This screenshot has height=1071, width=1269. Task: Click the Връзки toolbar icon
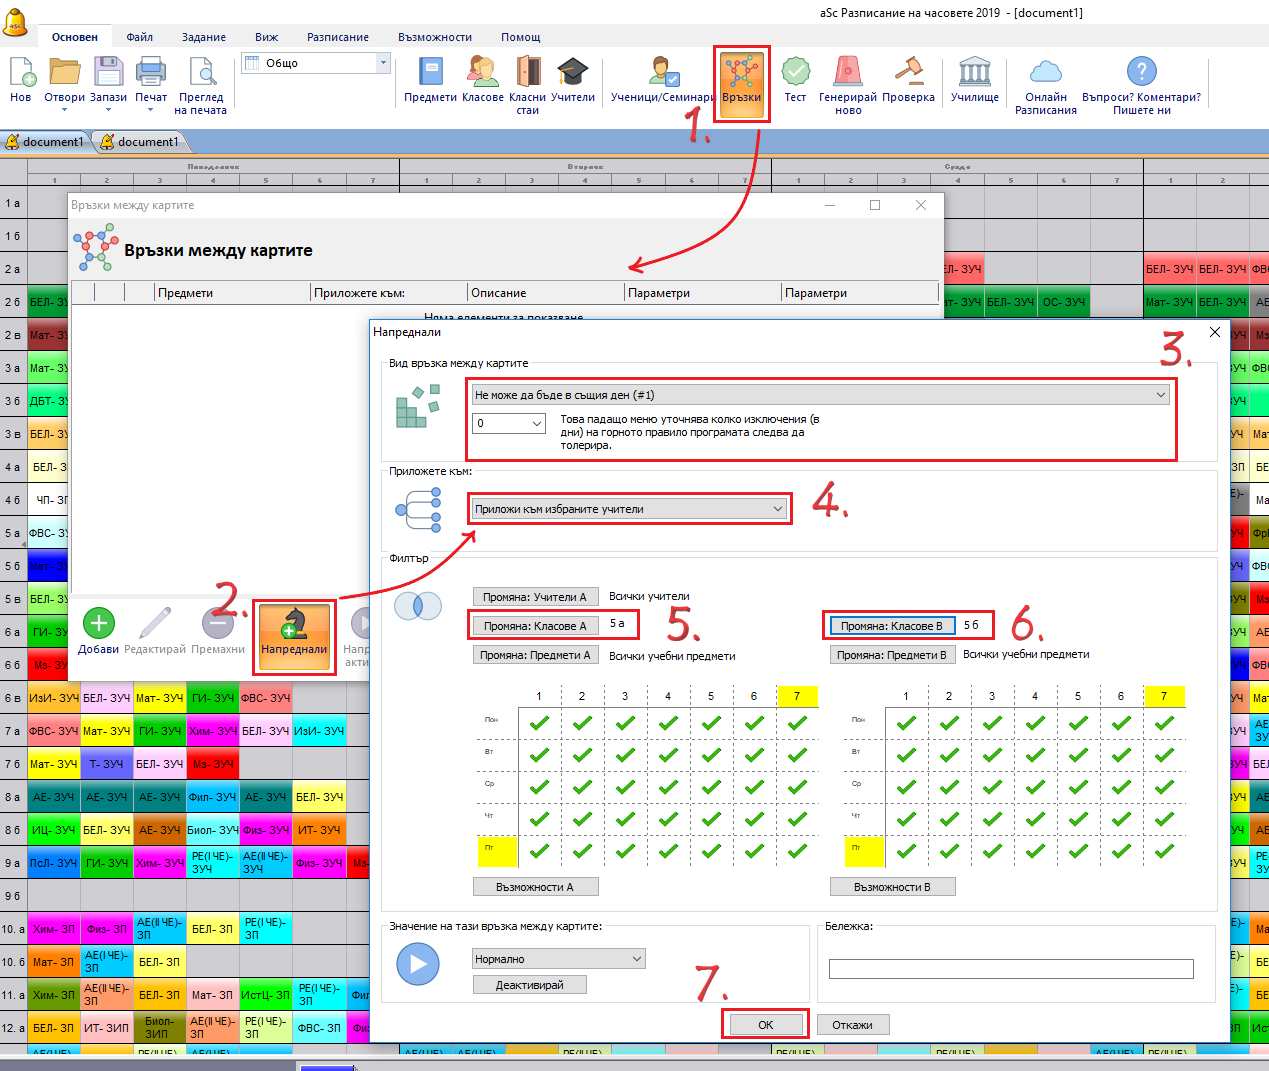[x=741, y=75]
